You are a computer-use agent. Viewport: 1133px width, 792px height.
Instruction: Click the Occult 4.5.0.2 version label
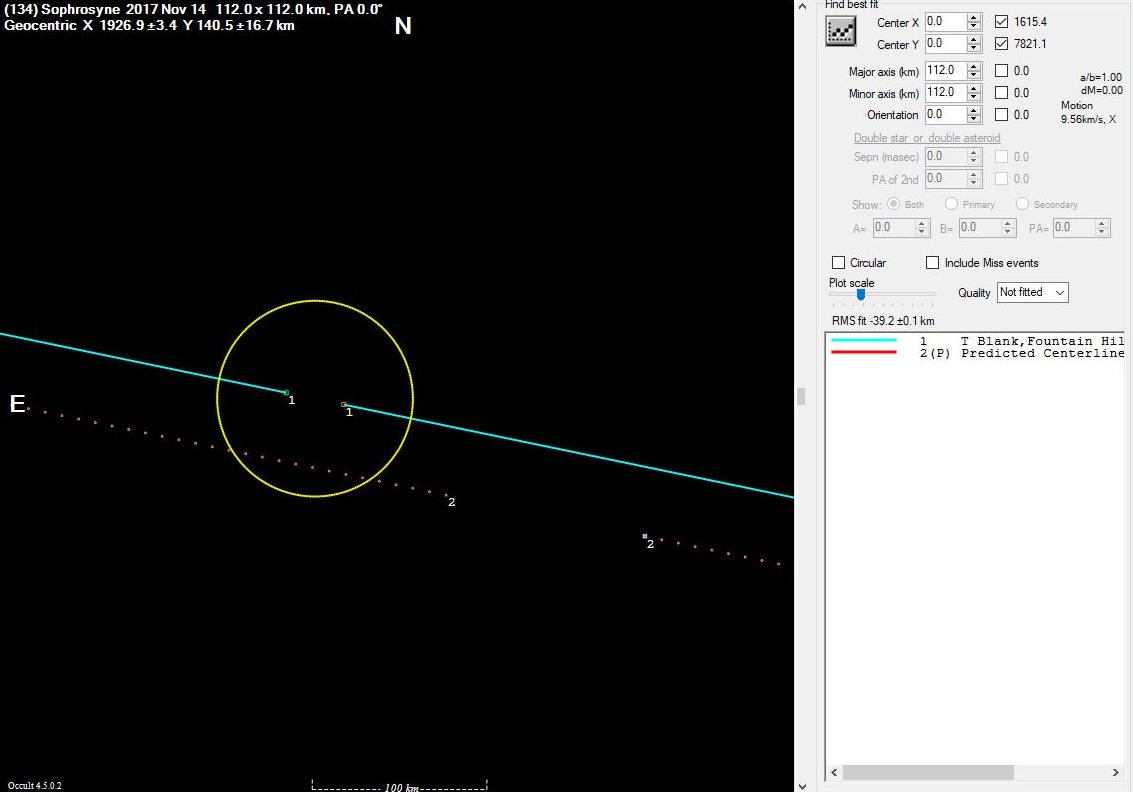tap(35, 785)
